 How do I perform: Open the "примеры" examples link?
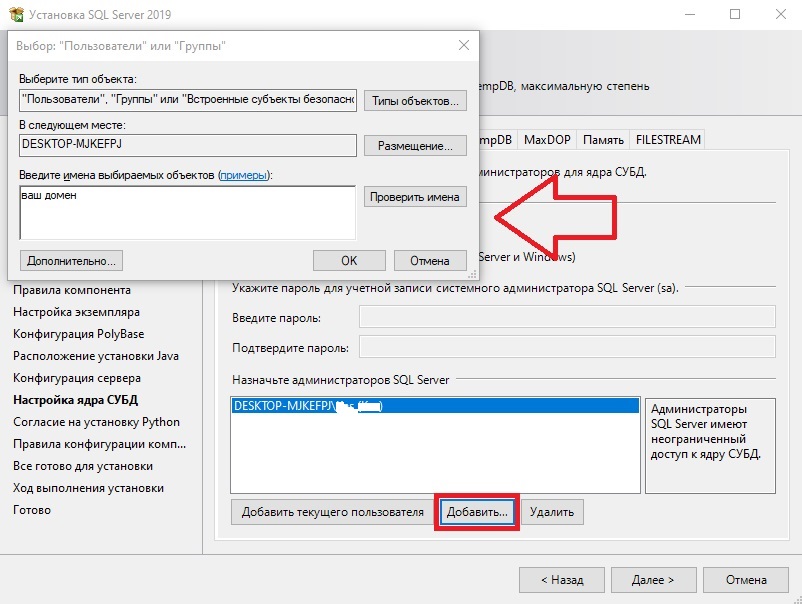coord(244,175)
